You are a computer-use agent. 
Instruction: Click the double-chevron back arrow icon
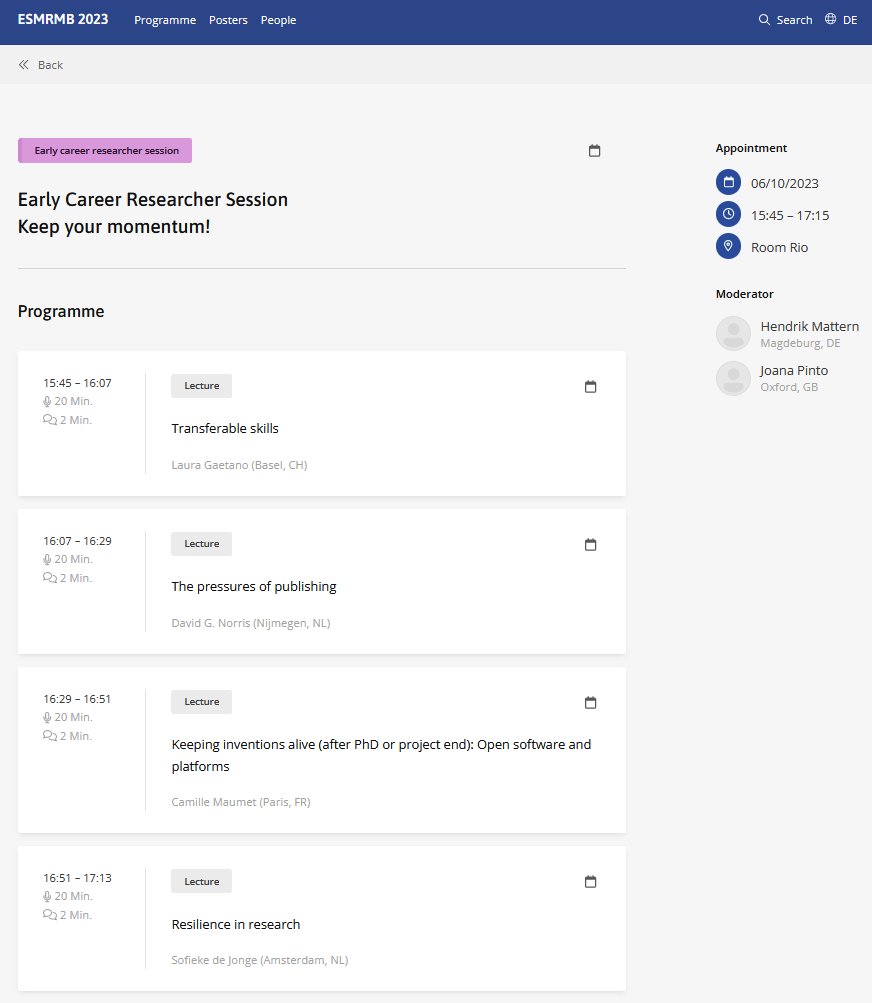point(24,65)
